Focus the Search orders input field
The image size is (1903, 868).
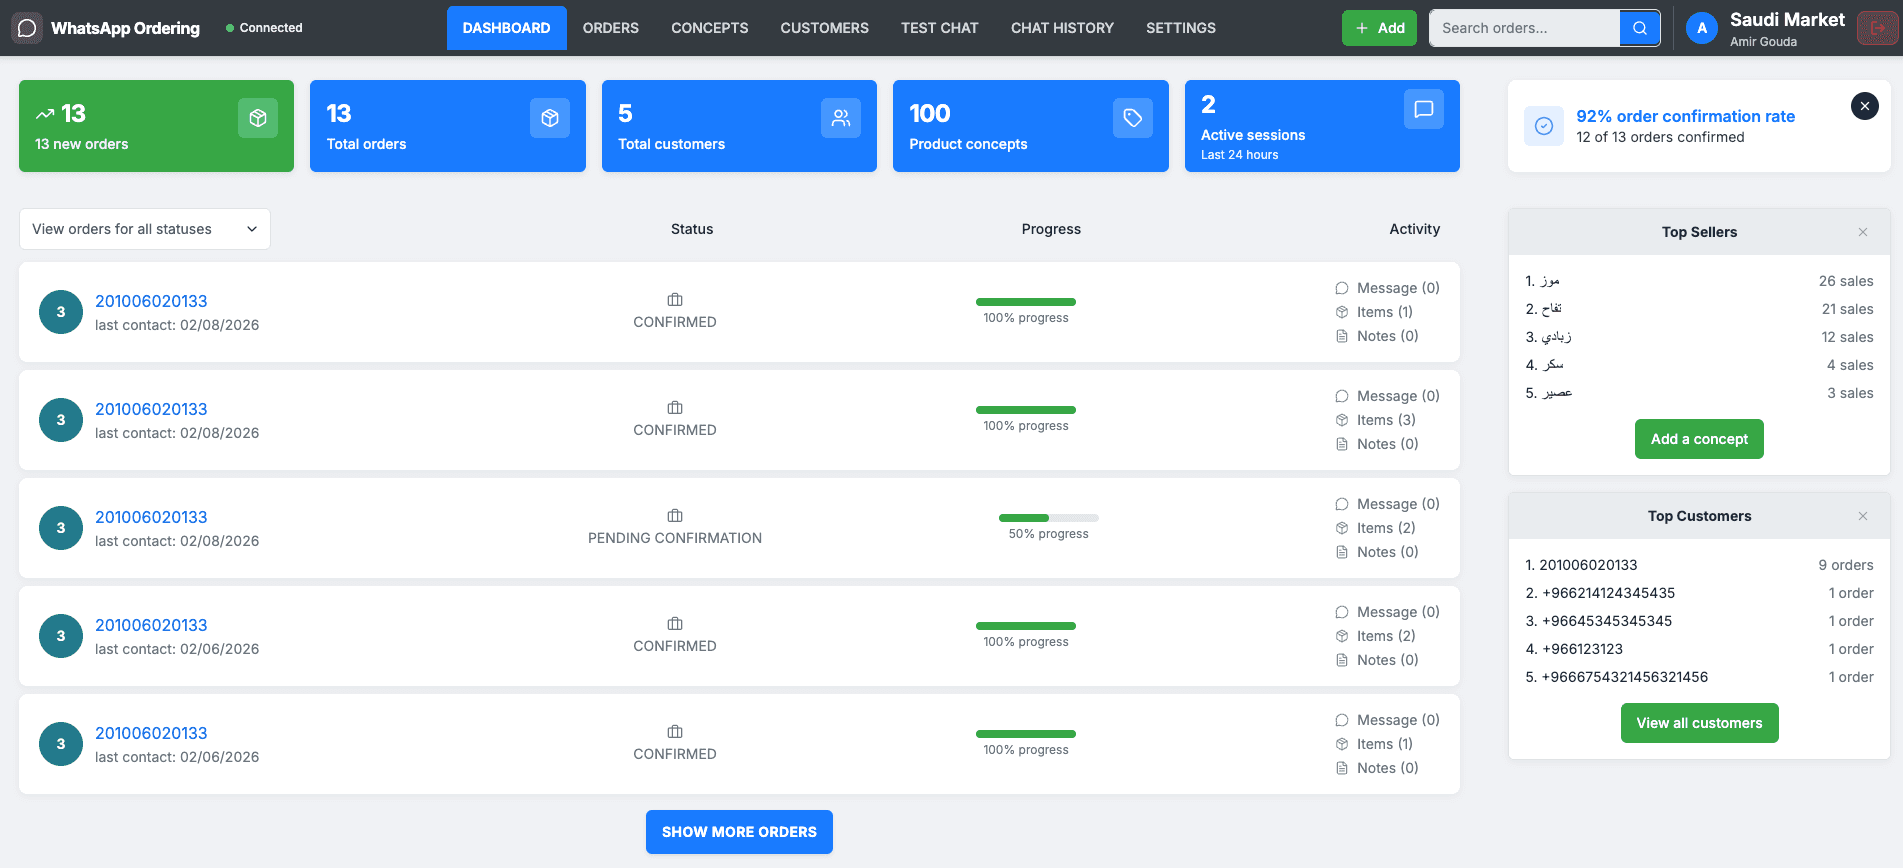point(1524,28)
